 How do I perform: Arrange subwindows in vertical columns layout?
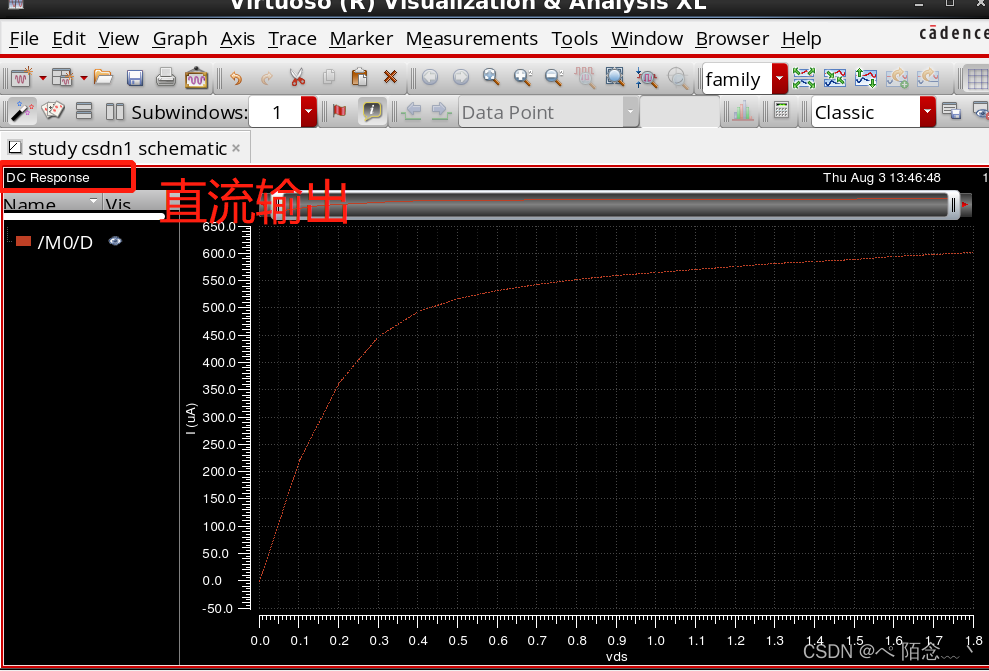coord(115,112)
